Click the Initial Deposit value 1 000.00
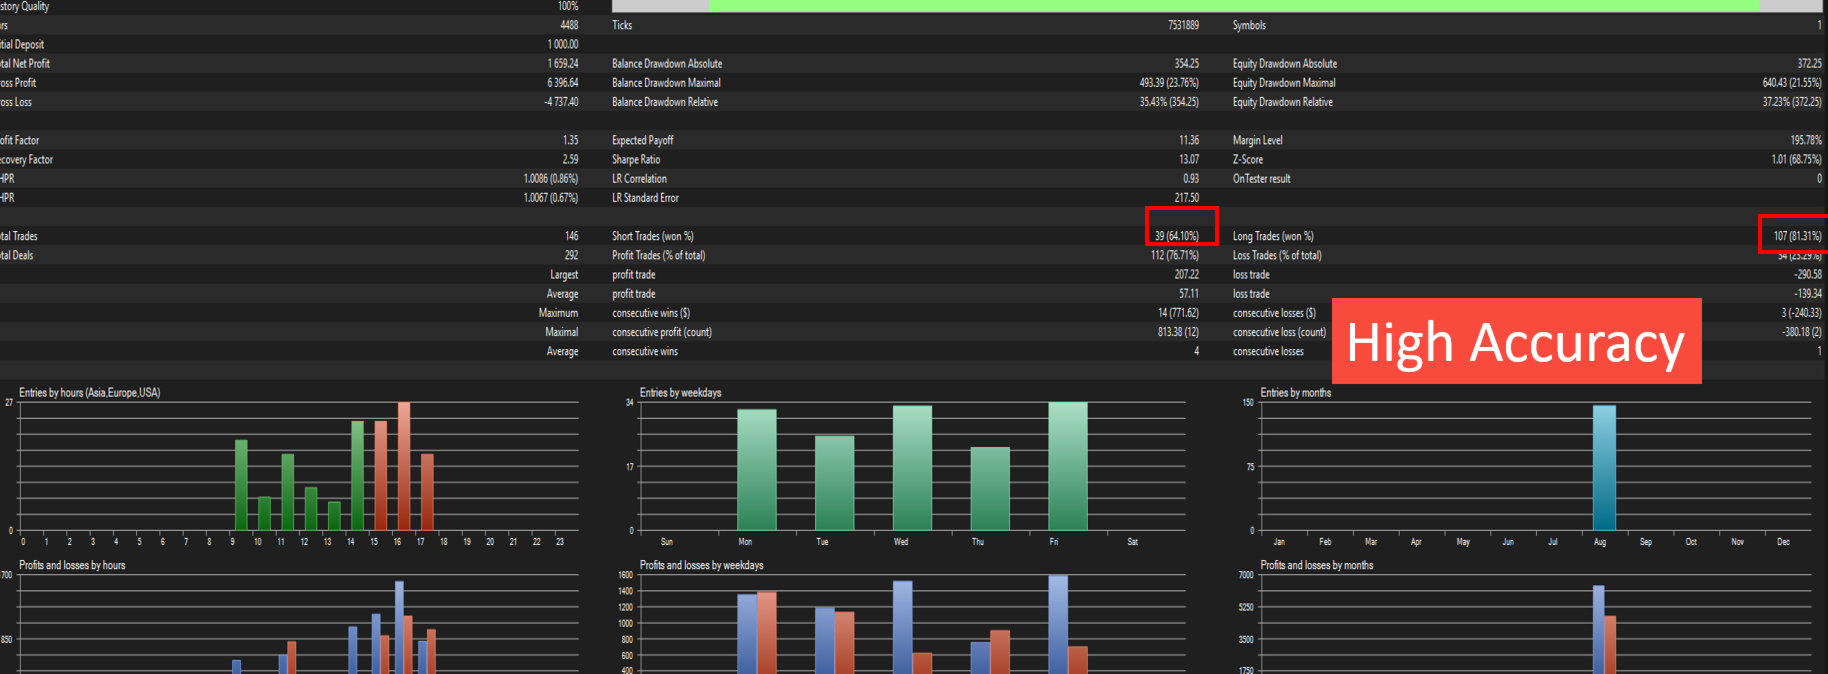The width and height of the screenshot is (1828, 674). coord(562,44)
